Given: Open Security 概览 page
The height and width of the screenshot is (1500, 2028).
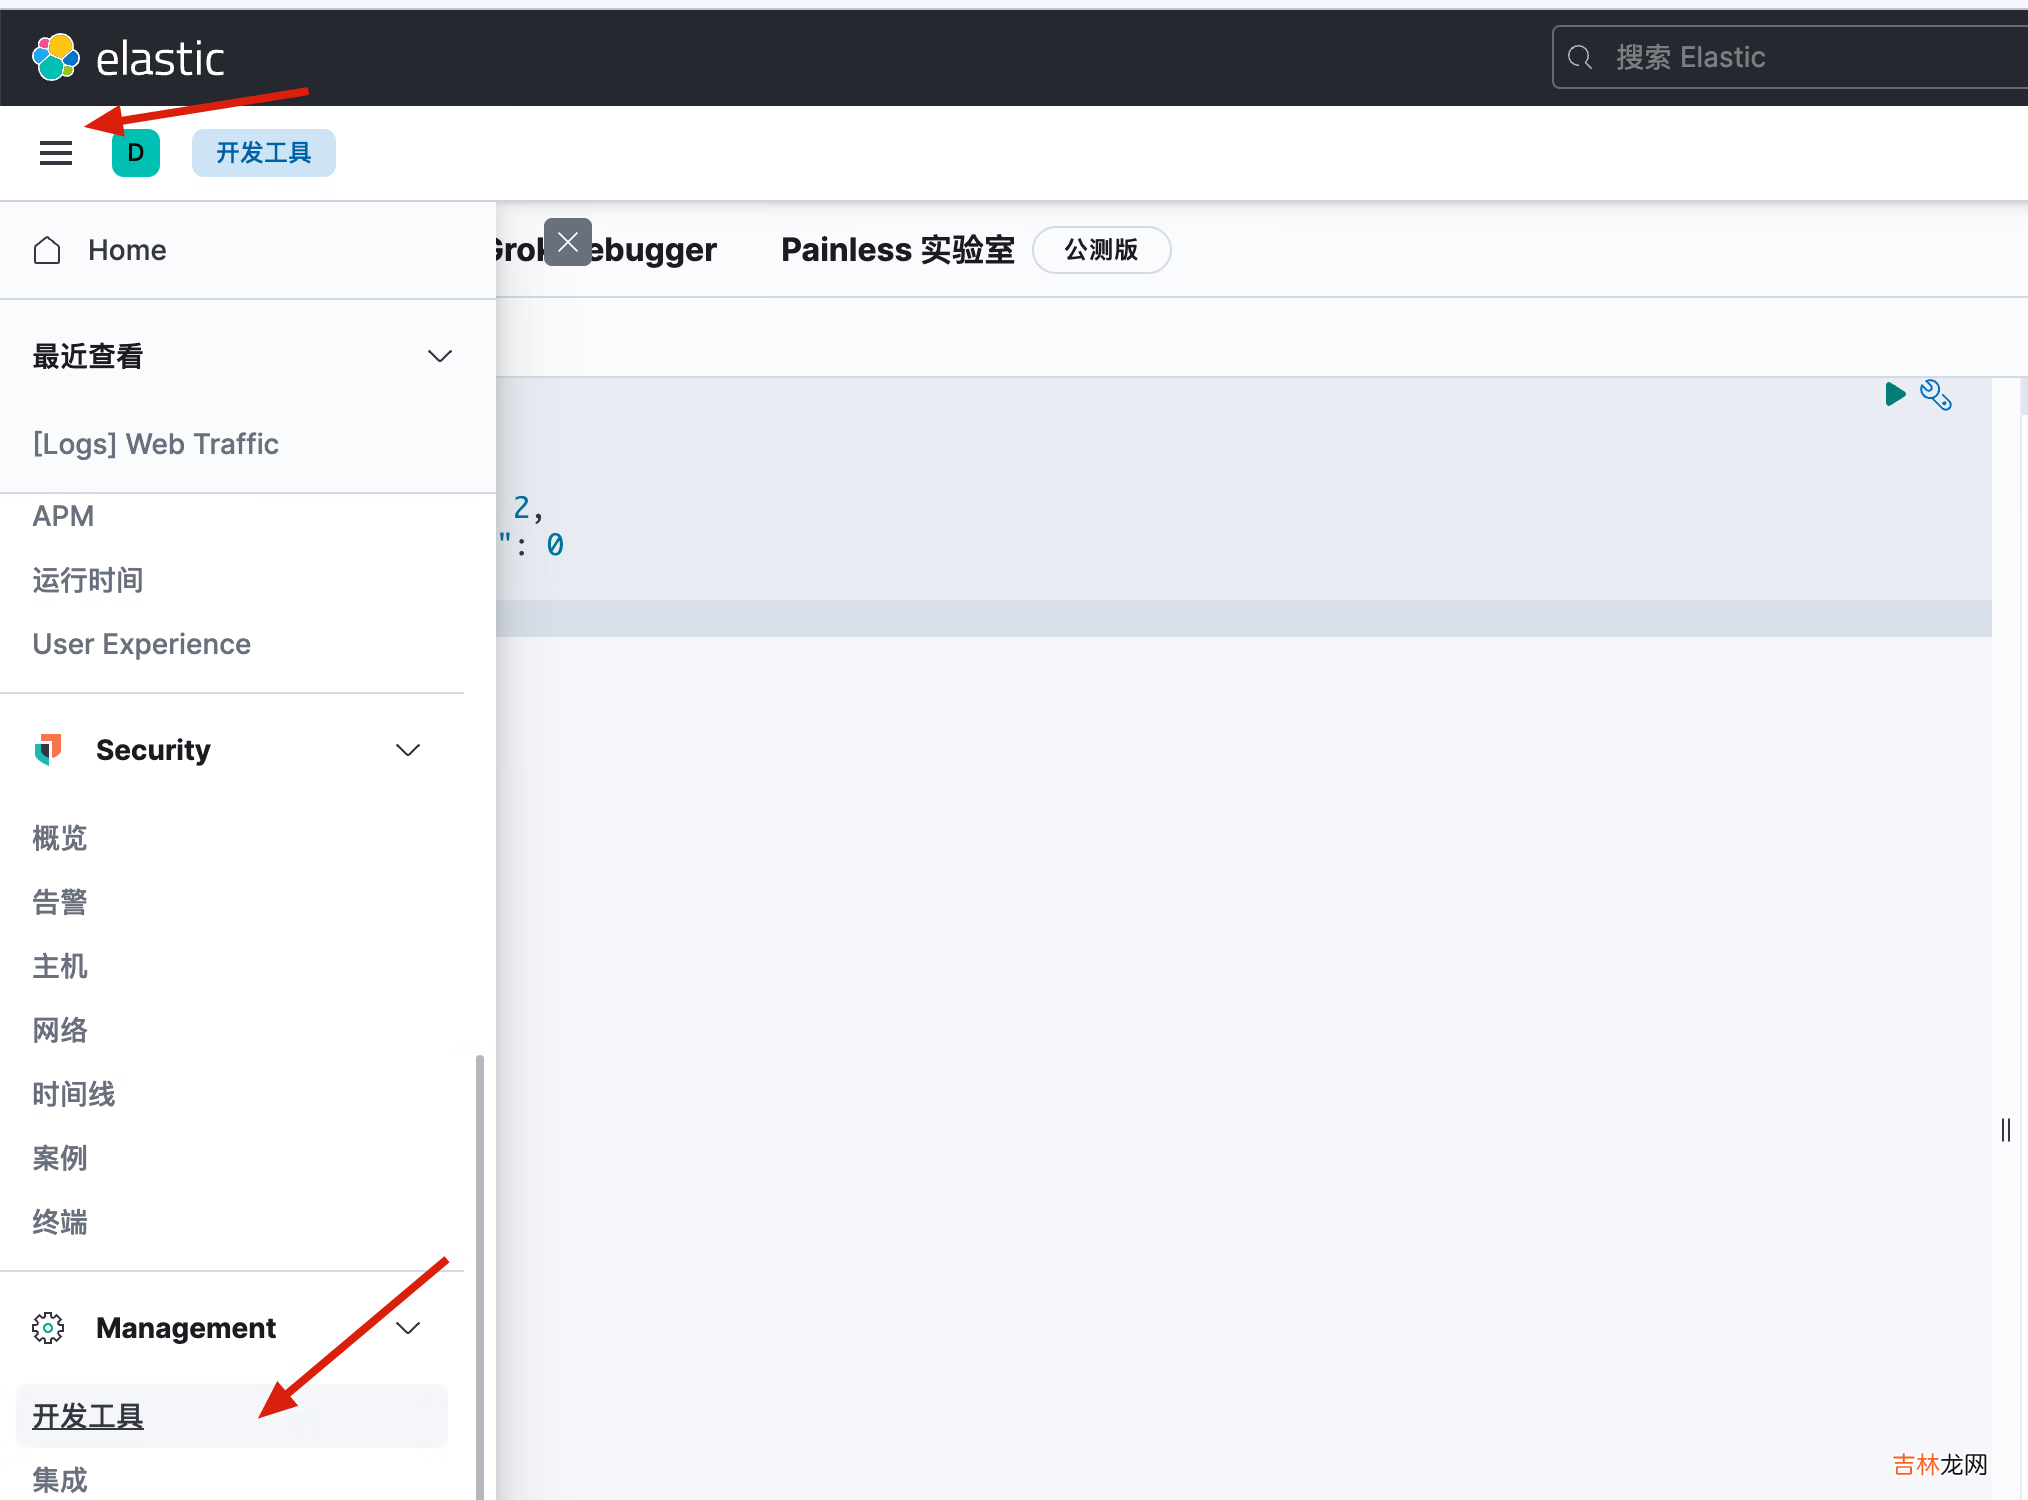Looking at the screenshot, I should tap(60, 838).
